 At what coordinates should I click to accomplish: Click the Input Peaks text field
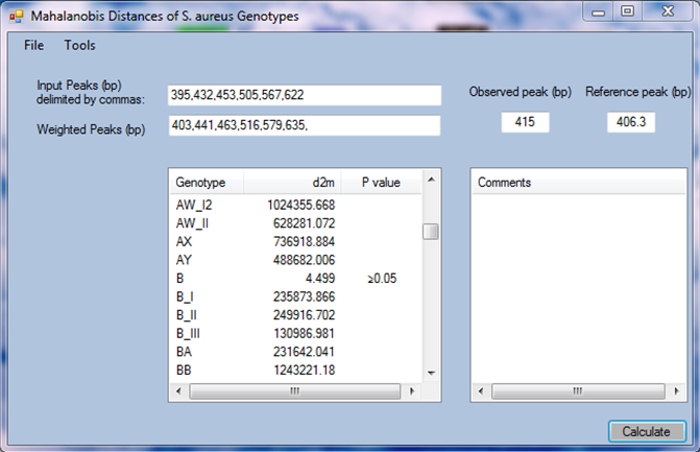(304, 95)
